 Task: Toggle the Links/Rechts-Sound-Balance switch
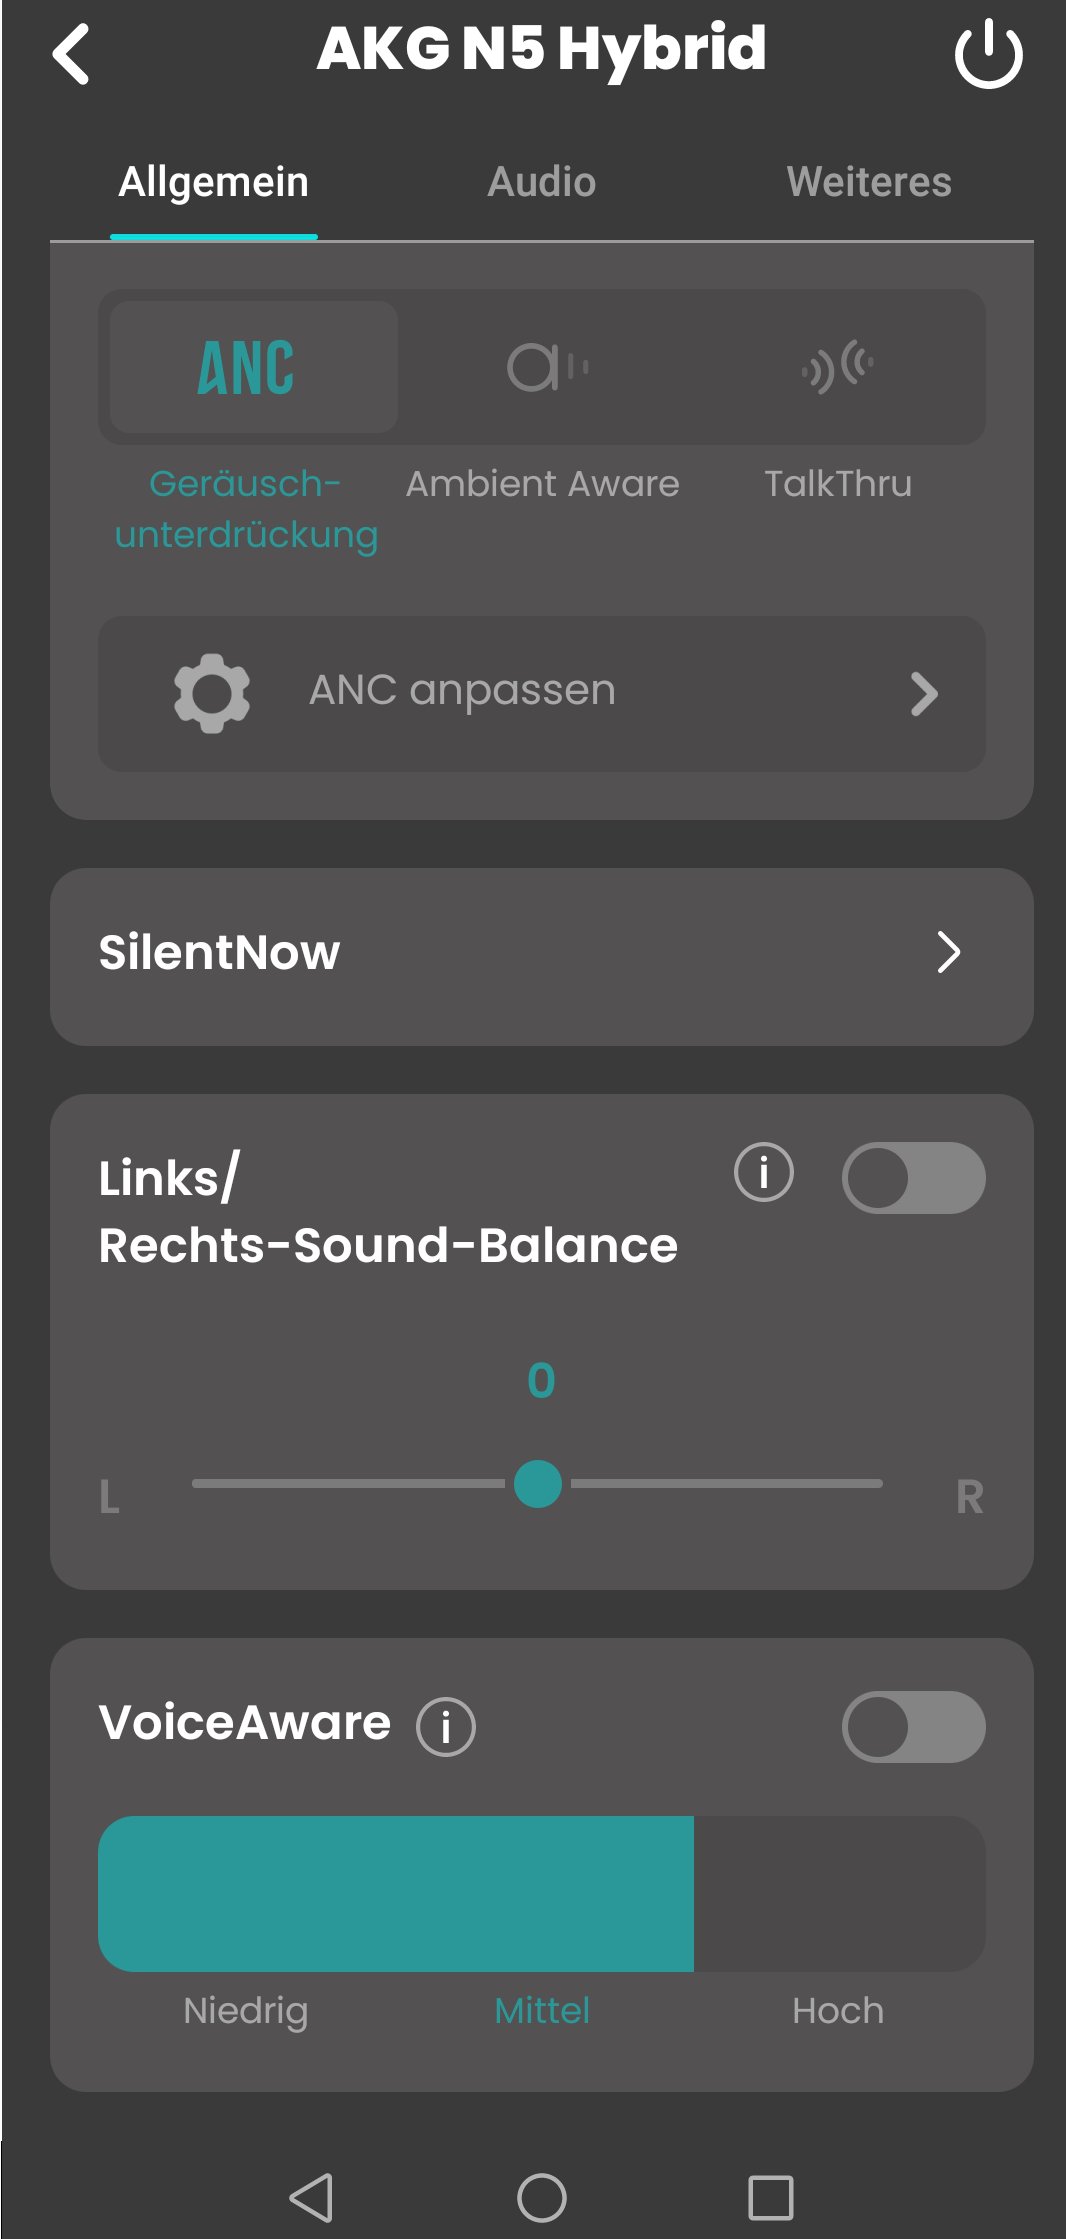[913, 1178]
